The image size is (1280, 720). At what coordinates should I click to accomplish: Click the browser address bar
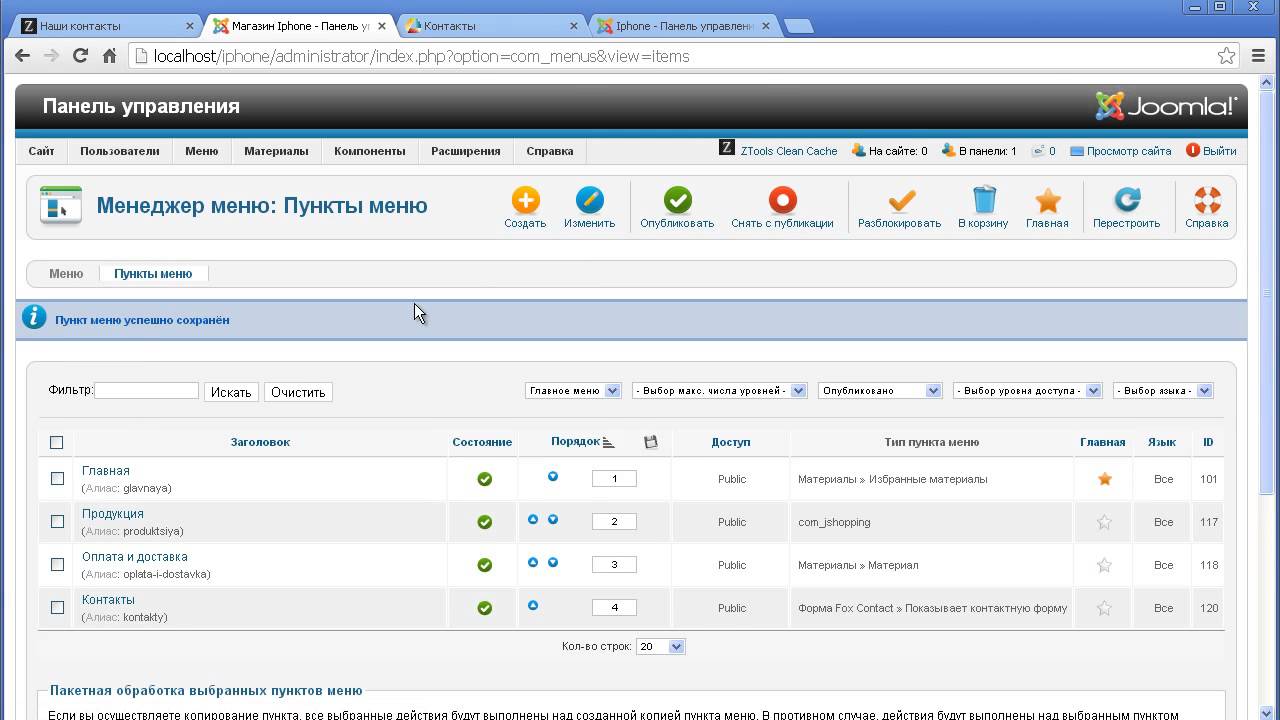click(x=685, y=56)
